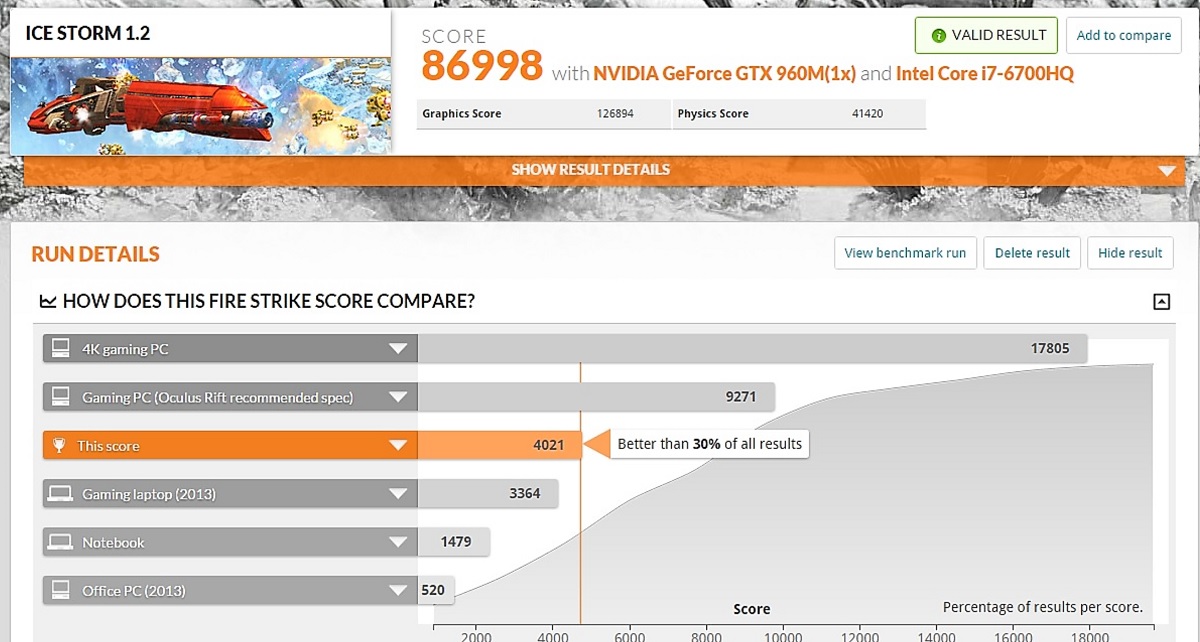This screenshot has height=642, width=1200.
Task: Click the Score axis label on the chart
Action: 752,609
